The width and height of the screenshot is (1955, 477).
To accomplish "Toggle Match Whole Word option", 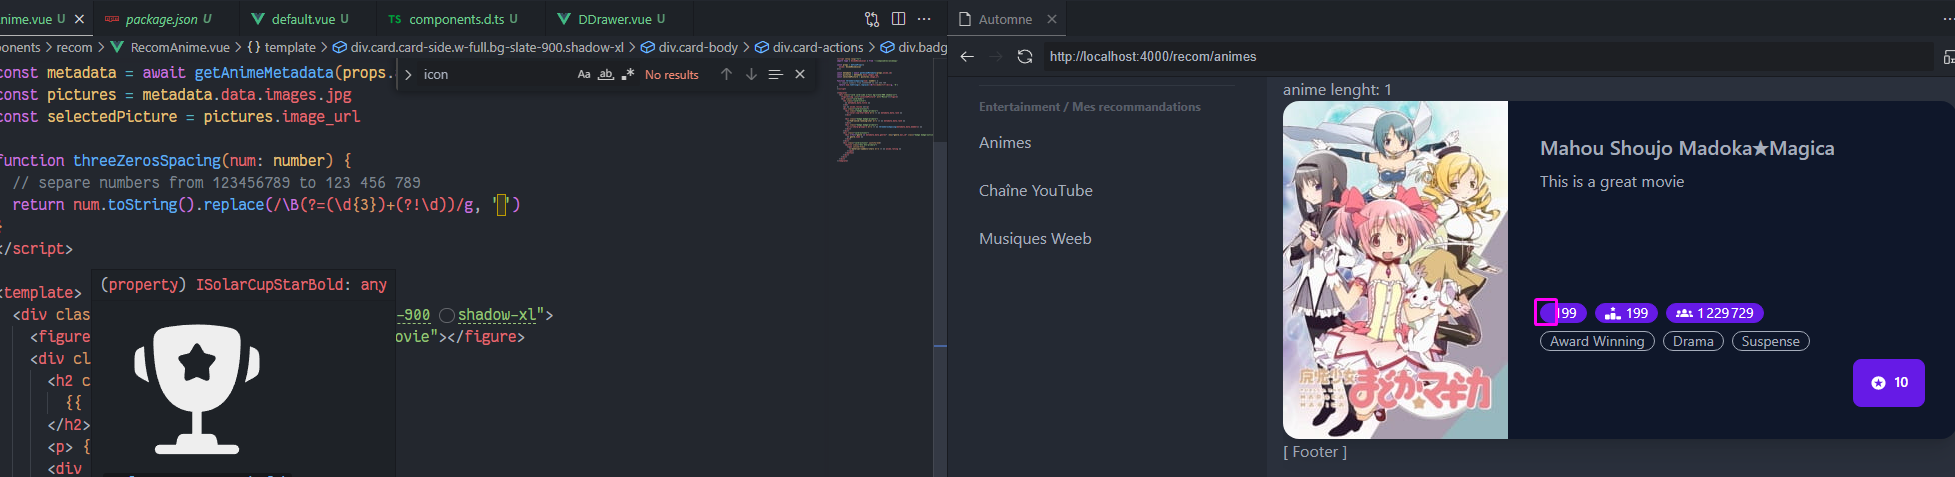I will point(606,74).
